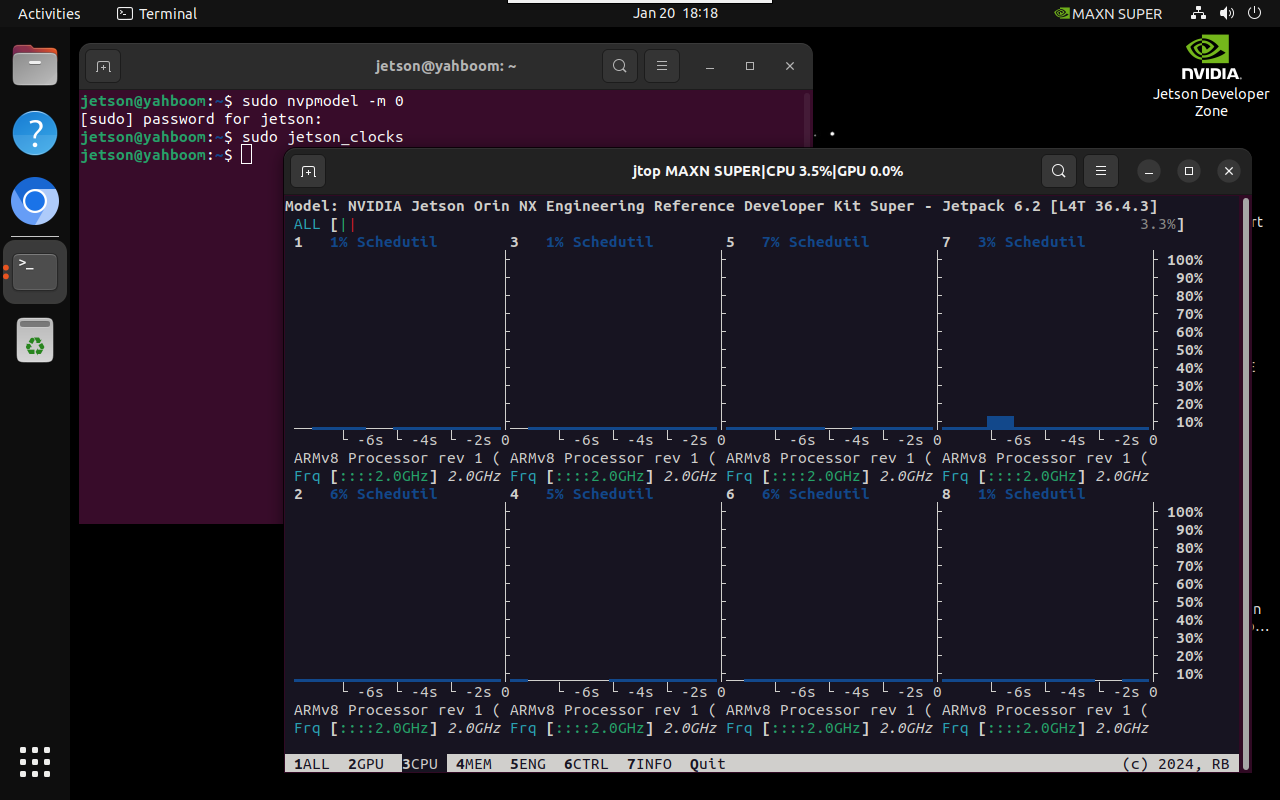1280x800 pixels.
Task: Open the network status icon in top bar
Action: click(x=1199, y=13)
